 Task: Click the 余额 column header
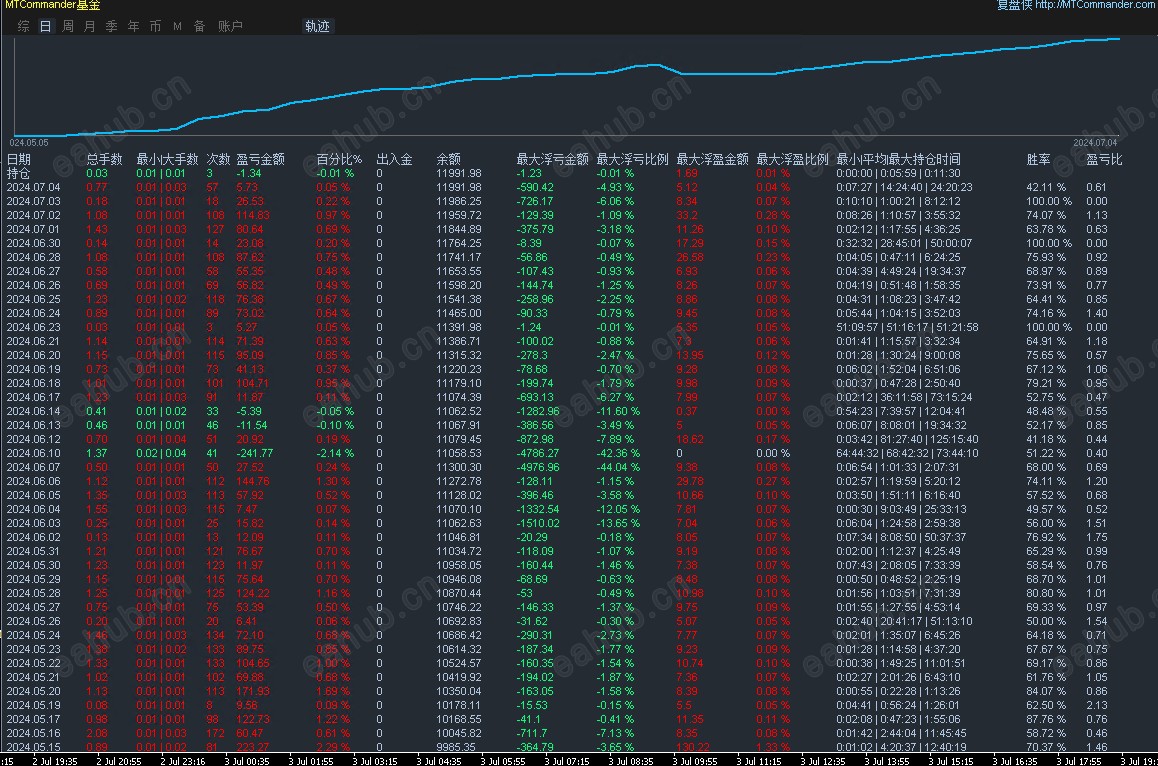click(448, 160)
